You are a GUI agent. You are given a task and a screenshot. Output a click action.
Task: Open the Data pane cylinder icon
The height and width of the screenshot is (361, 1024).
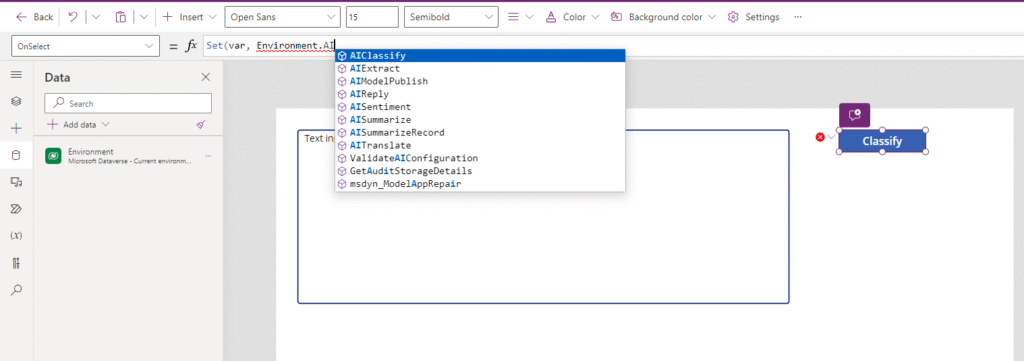(16, 155)
